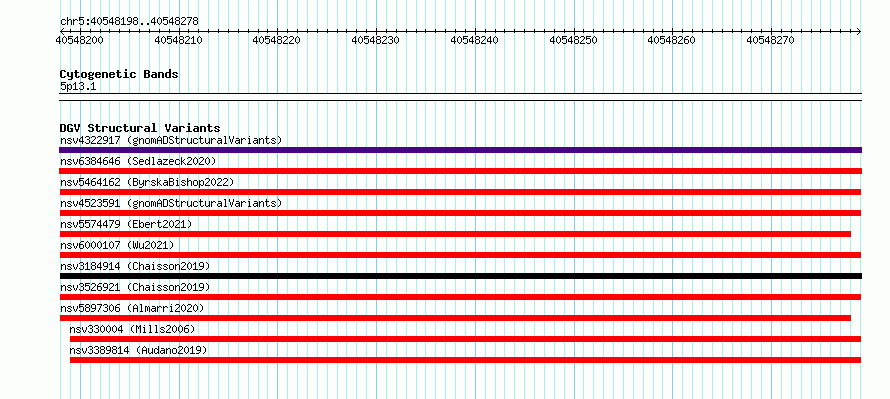The image size is (890, 399).
Task: Click the right arrowhead of the ruler
Action: tap(859, 31)
